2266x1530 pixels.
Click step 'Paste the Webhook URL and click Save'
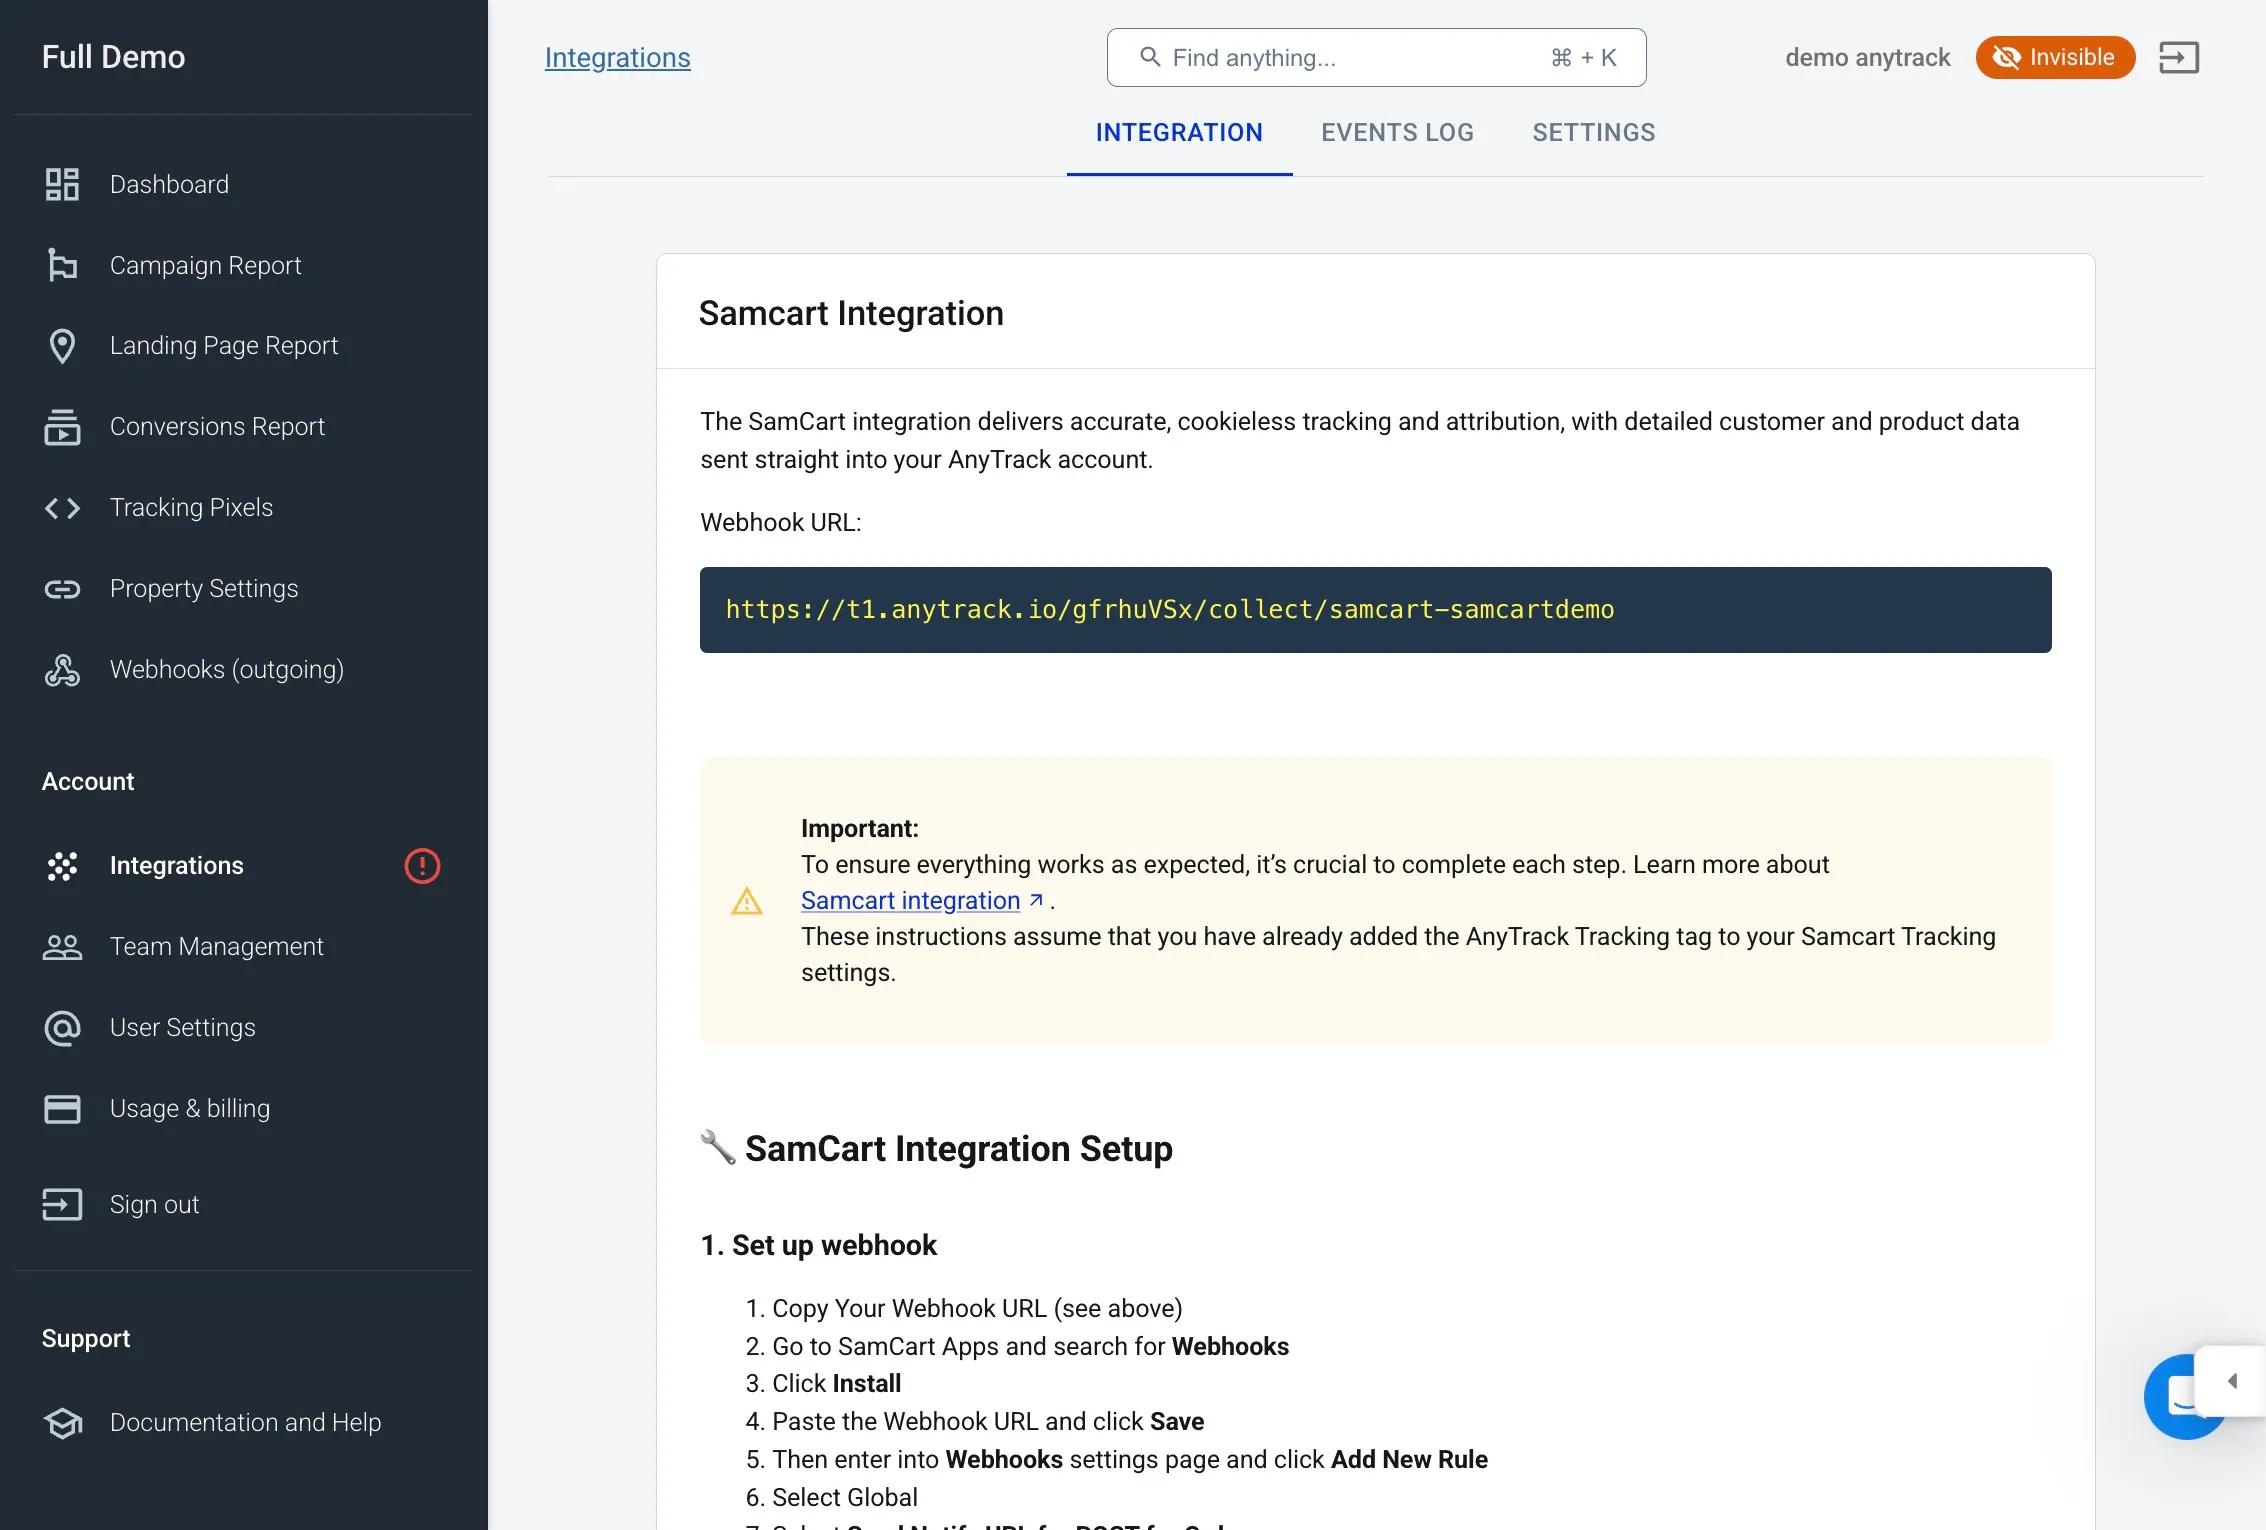point(988,1422)
